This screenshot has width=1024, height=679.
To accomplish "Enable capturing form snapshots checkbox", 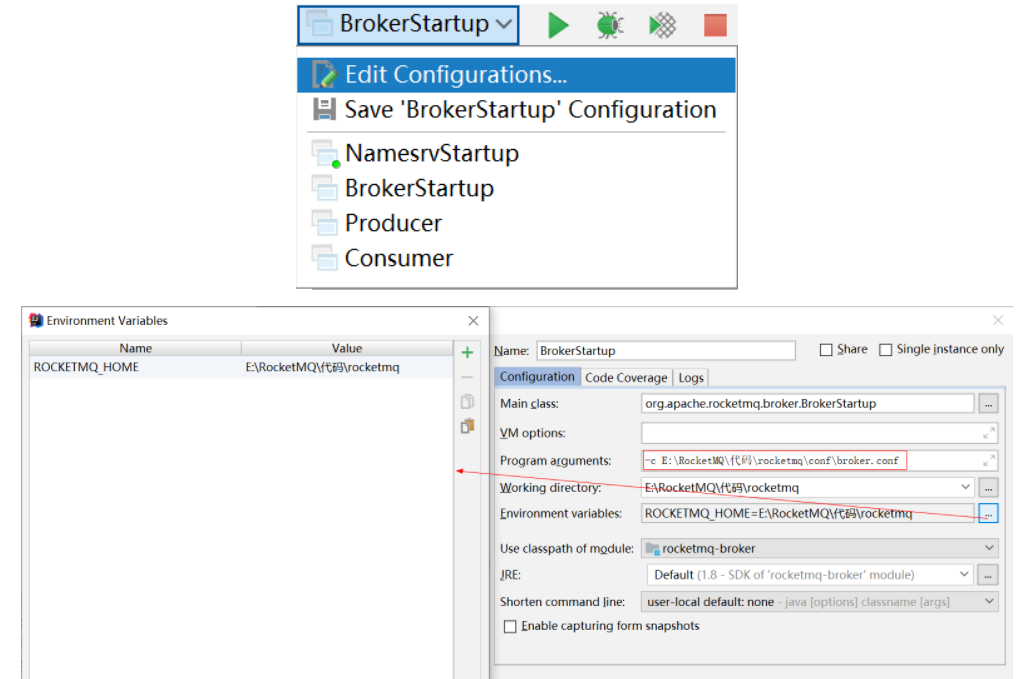I will tap(510, 626).
